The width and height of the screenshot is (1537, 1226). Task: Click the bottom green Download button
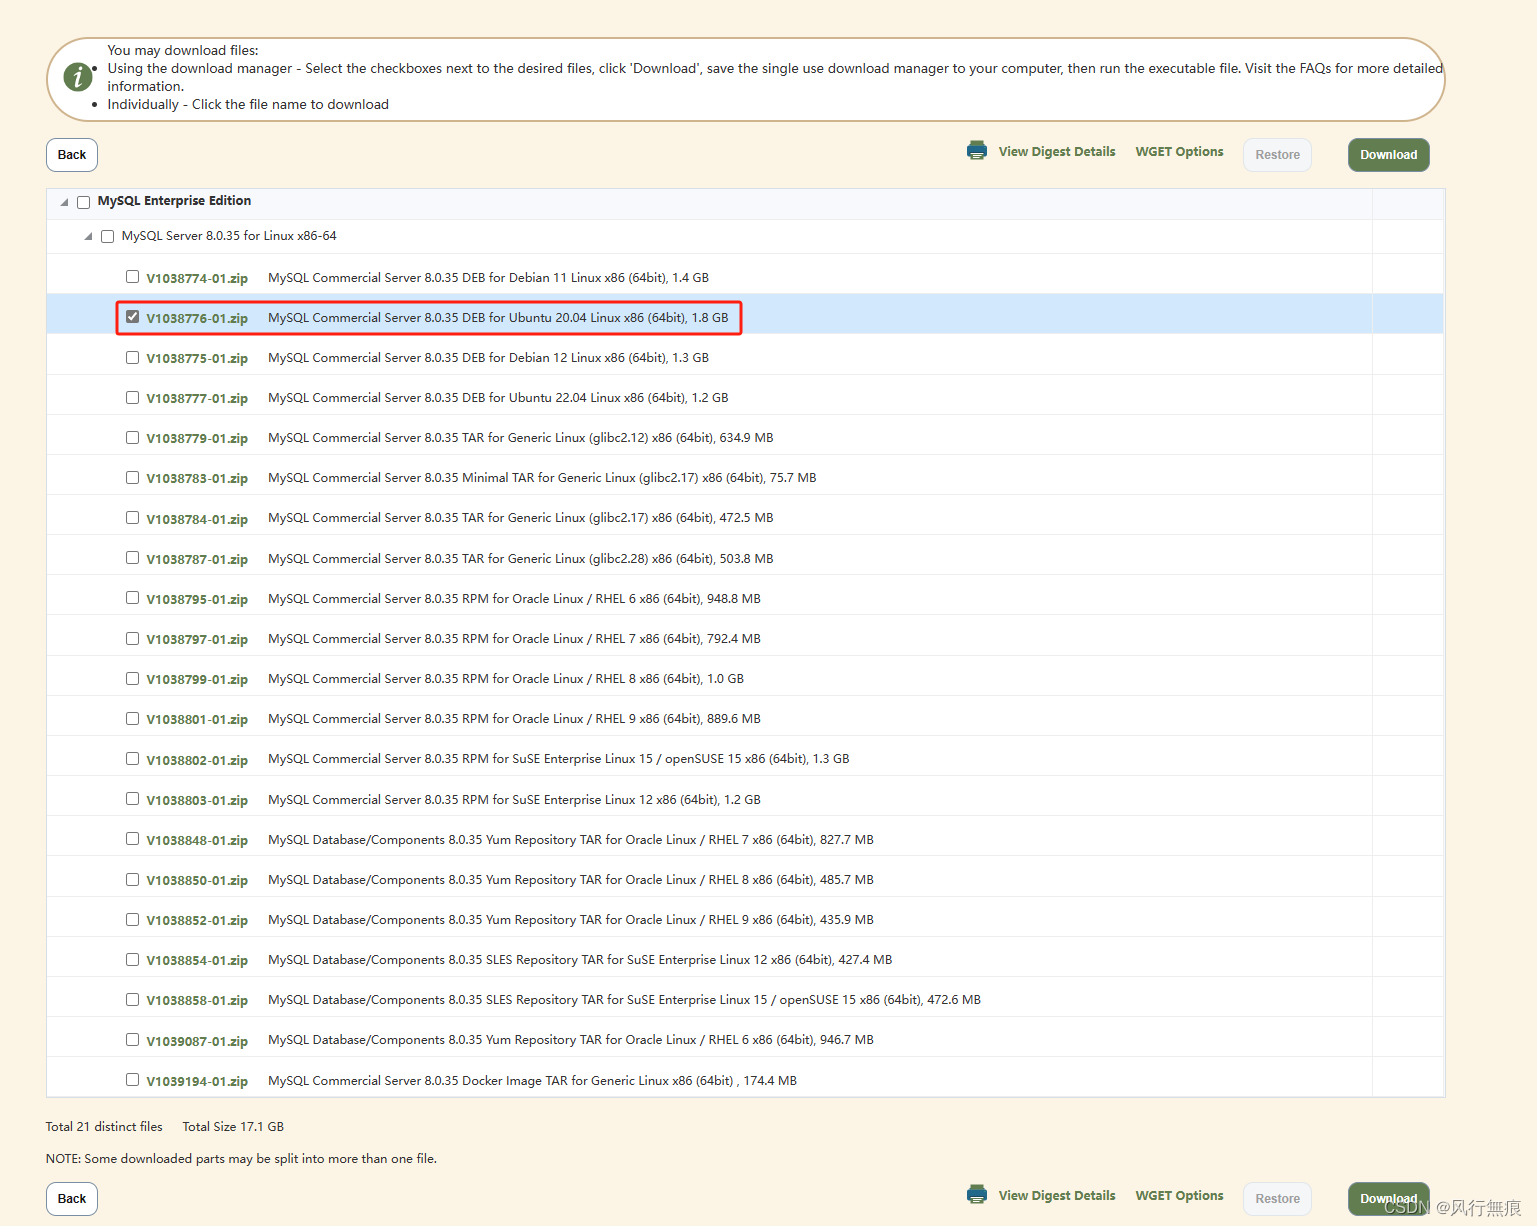[x=1389, y=1199]
